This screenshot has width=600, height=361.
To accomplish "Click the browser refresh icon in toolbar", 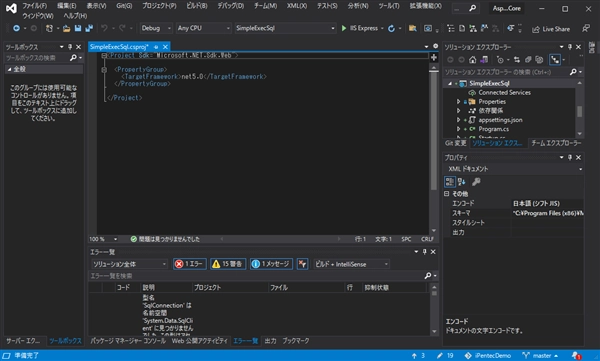I will (391, 28).
